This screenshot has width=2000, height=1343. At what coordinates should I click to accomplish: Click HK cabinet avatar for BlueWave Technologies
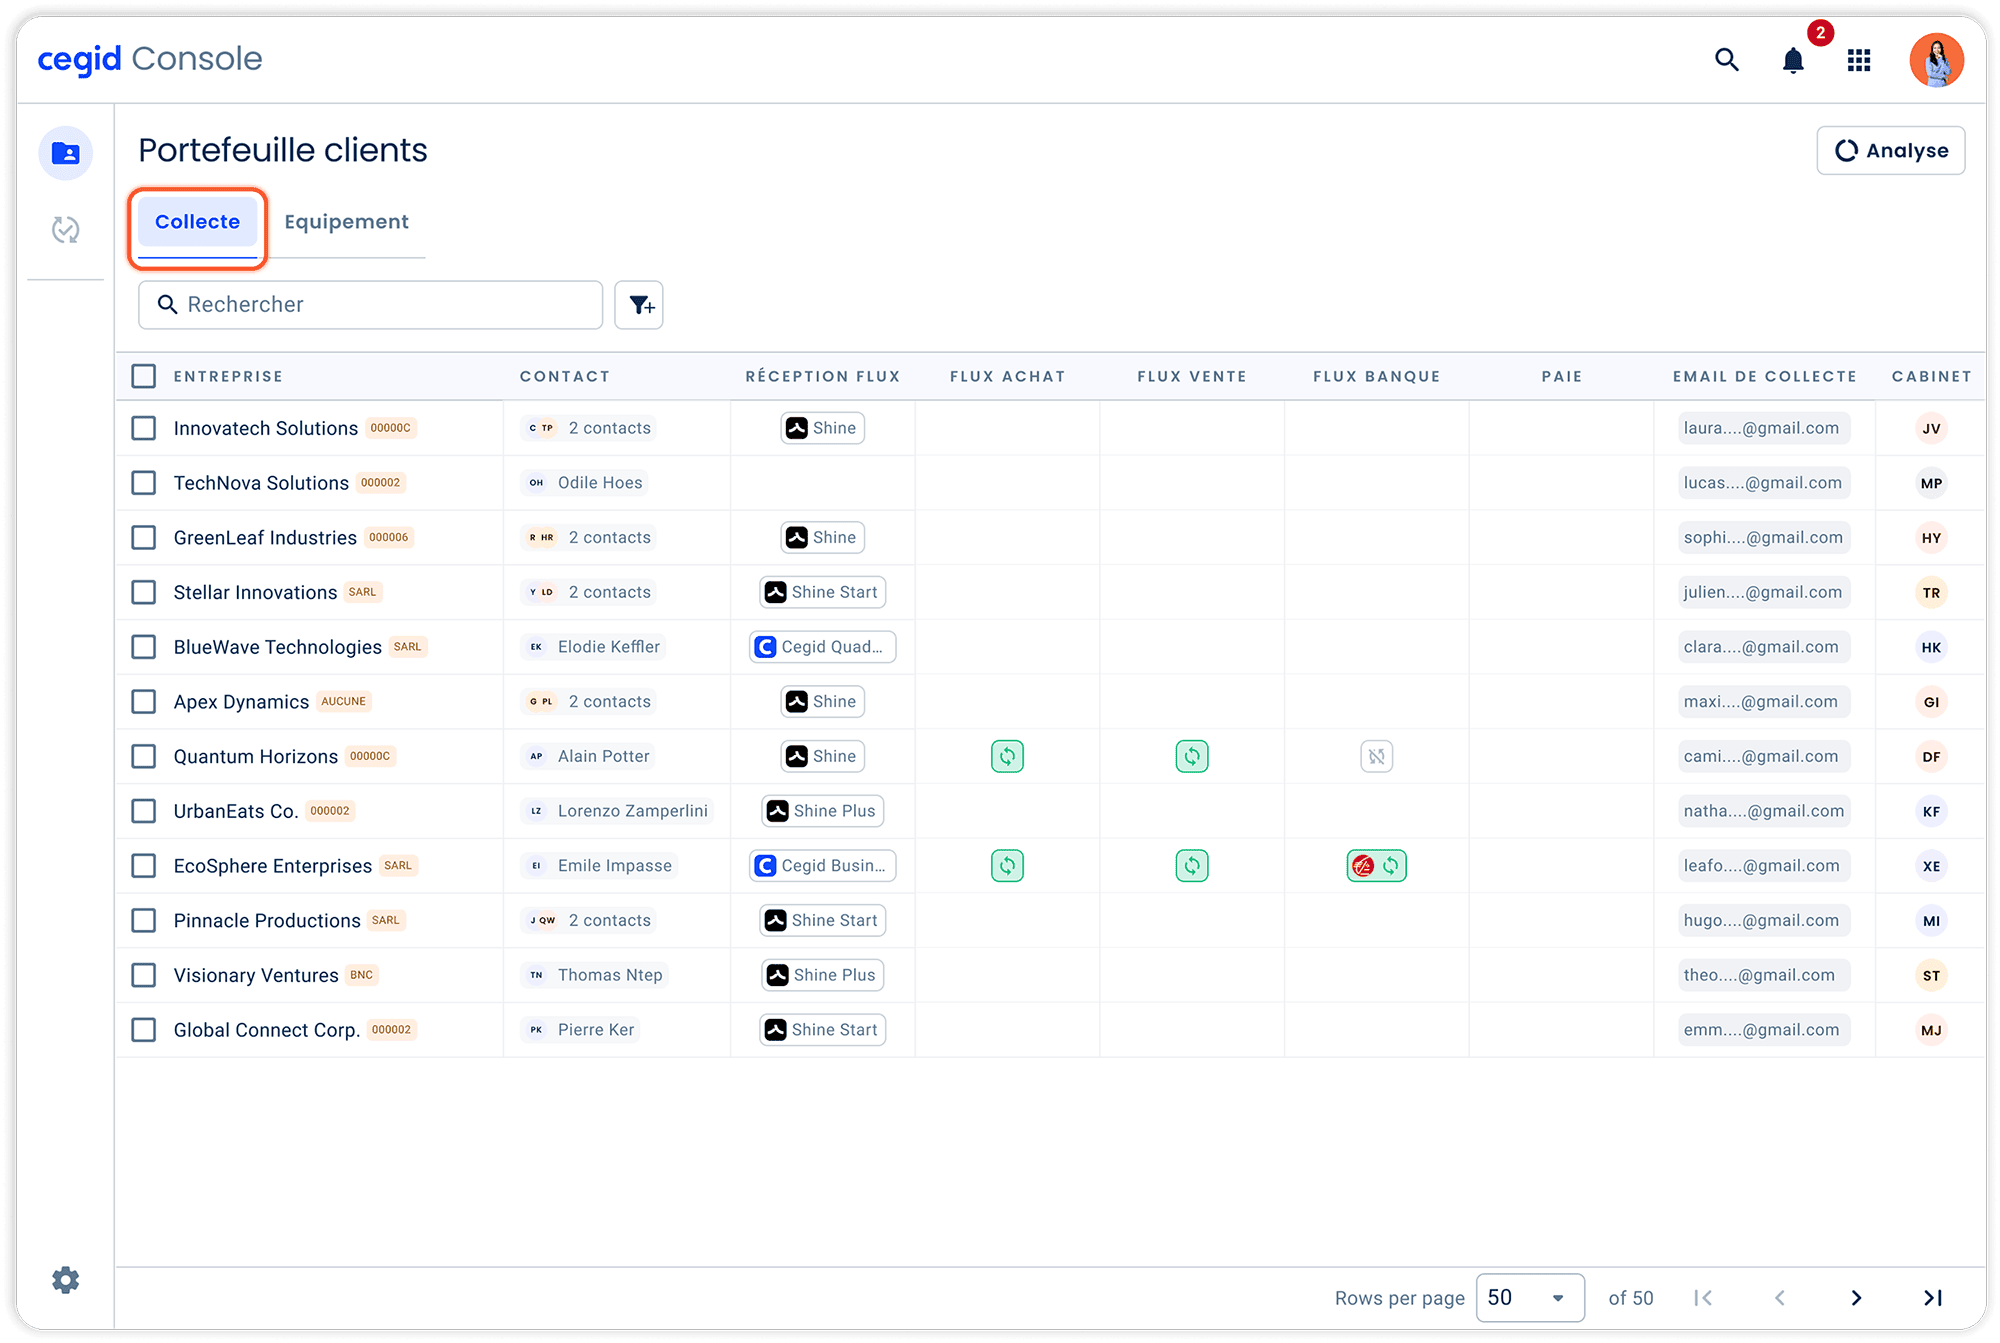click(x=1931, y=648)
